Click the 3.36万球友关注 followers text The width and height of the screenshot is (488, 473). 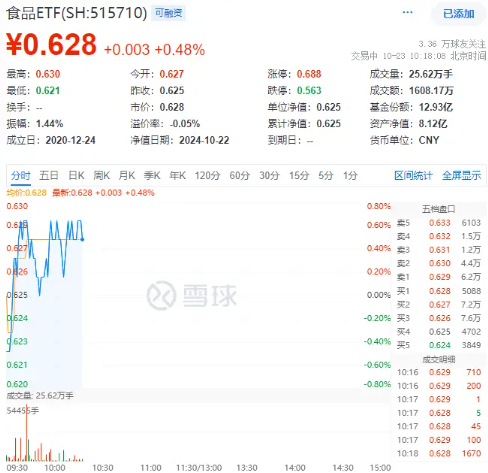[452, 44]
